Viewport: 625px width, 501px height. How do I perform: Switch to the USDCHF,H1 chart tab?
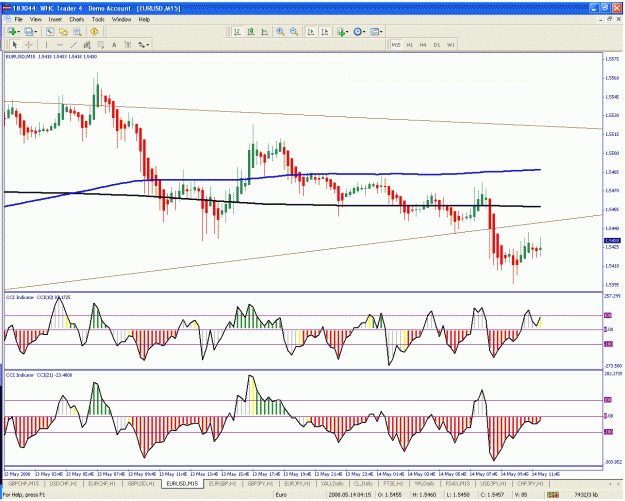coord(63,483)
